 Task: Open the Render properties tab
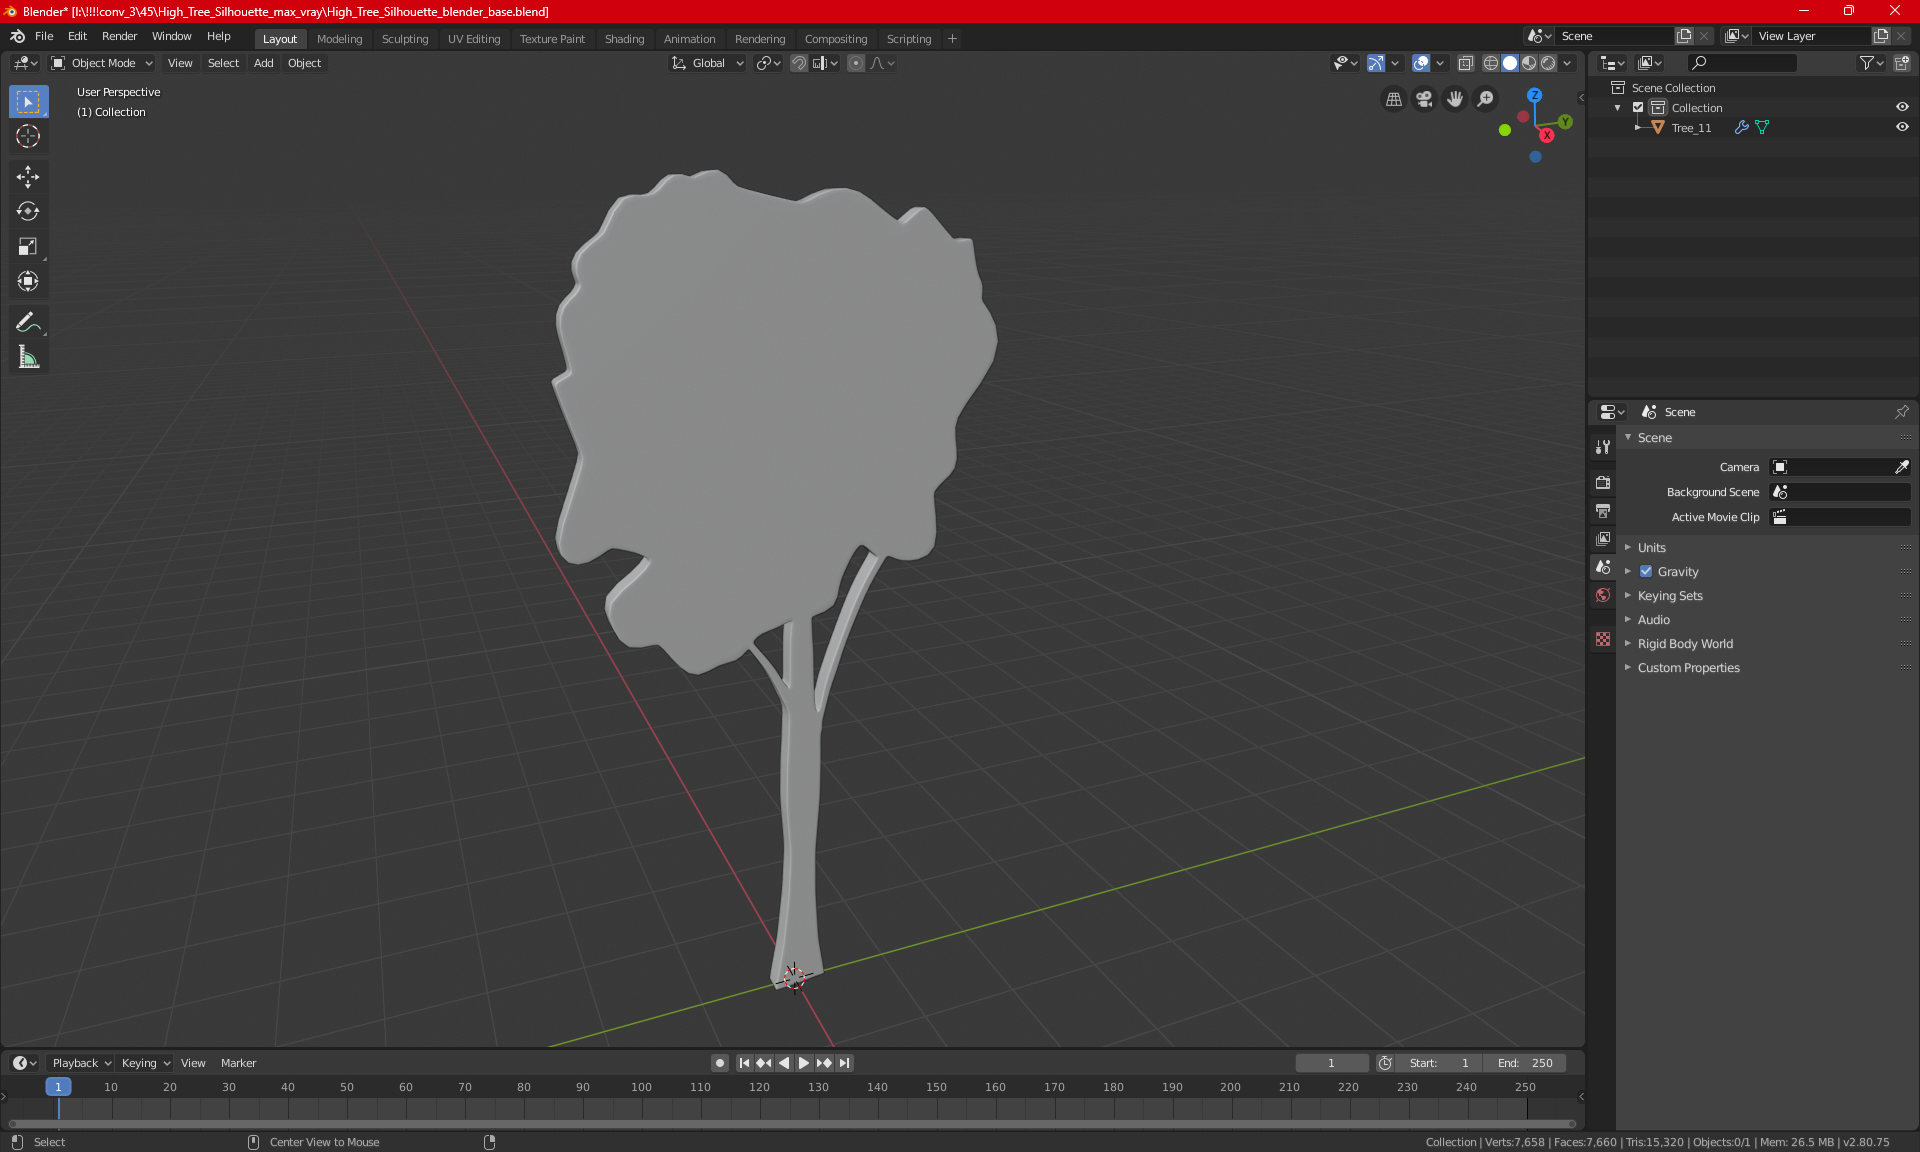click(x=1603, y=482)
